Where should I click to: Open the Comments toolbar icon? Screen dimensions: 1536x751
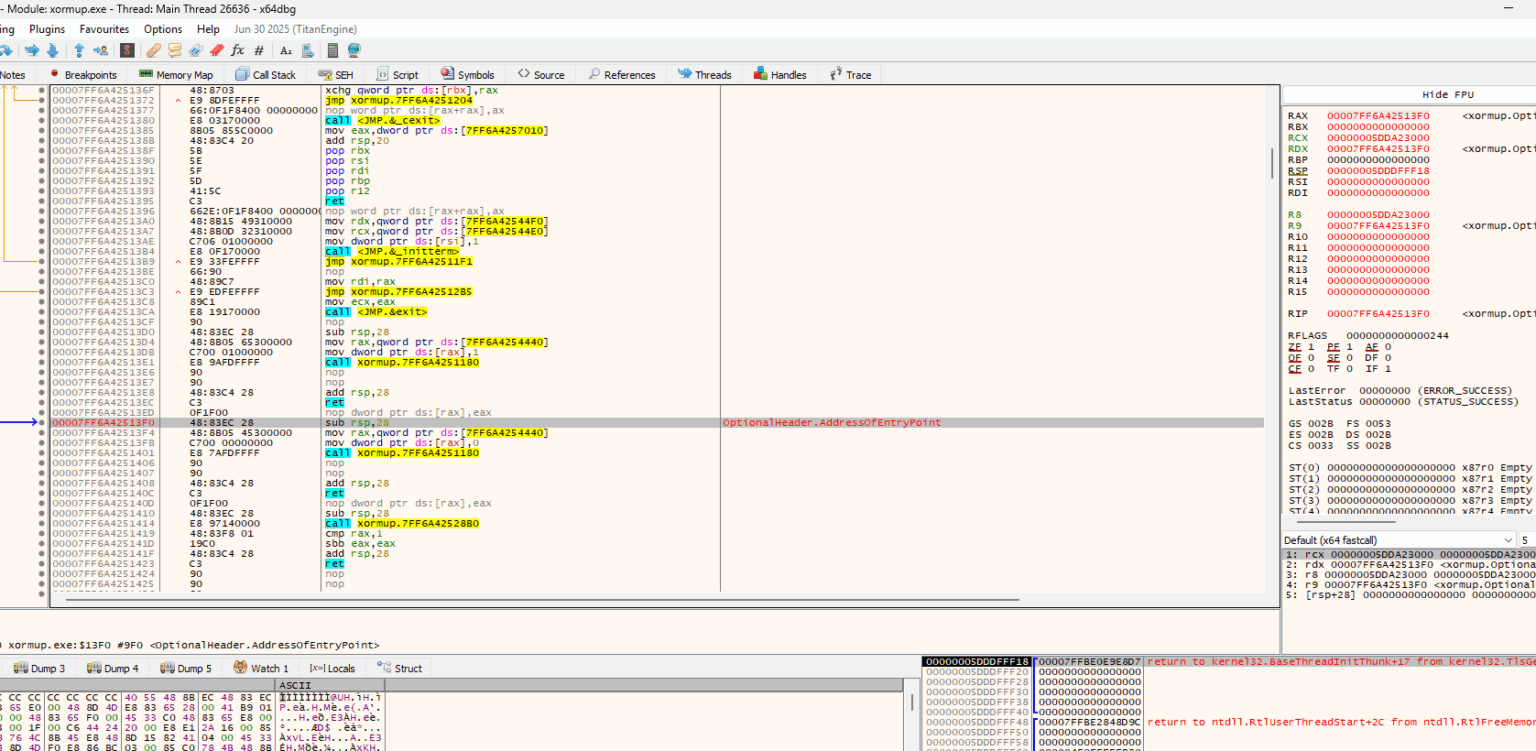point(174,50)
